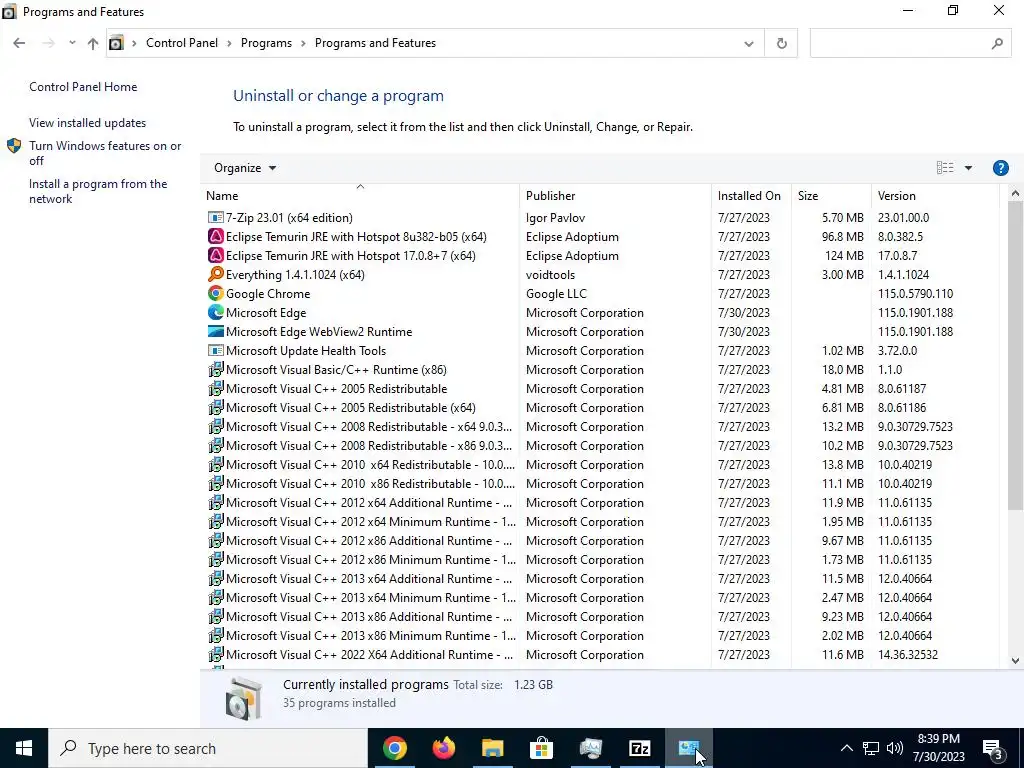The width and height of the screenshot is (1024, 768).
Task: Open Install a program from the network
Action: point(98,191)
